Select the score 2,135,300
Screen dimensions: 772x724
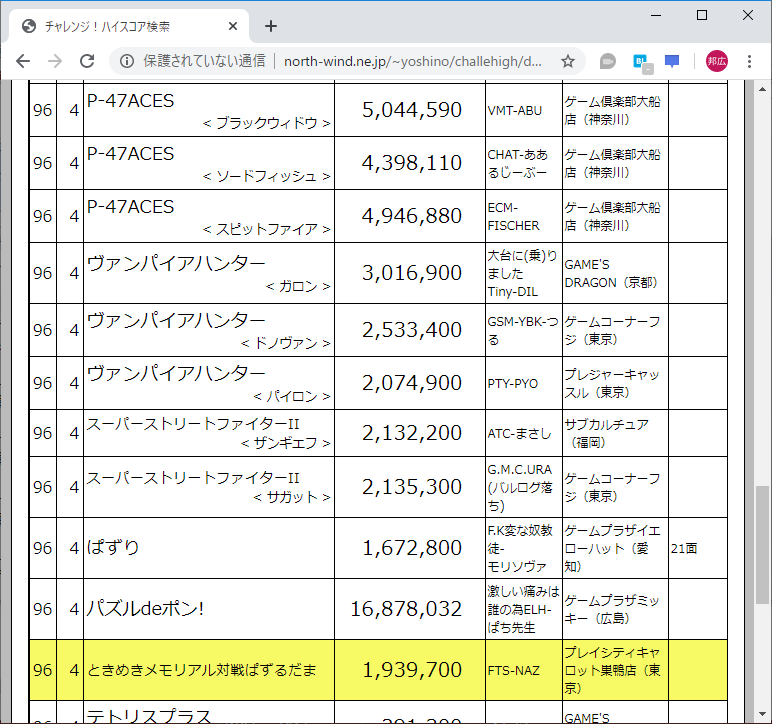[412, 487]
